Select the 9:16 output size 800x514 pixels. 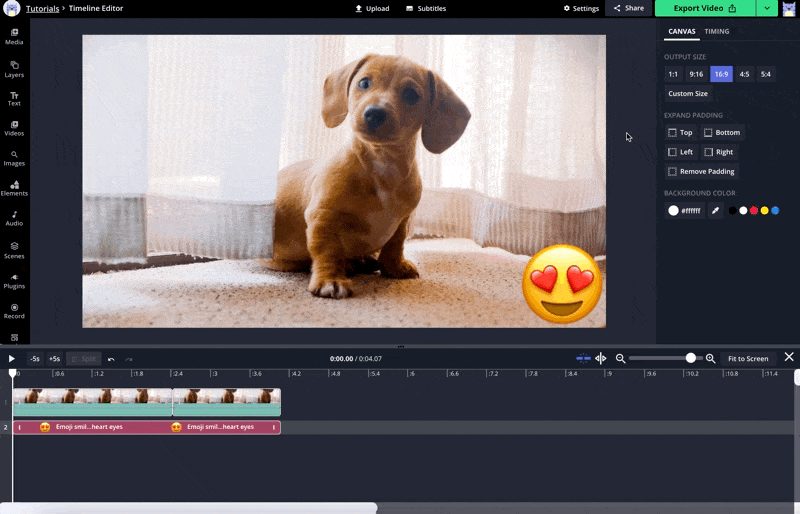[696, 74]
